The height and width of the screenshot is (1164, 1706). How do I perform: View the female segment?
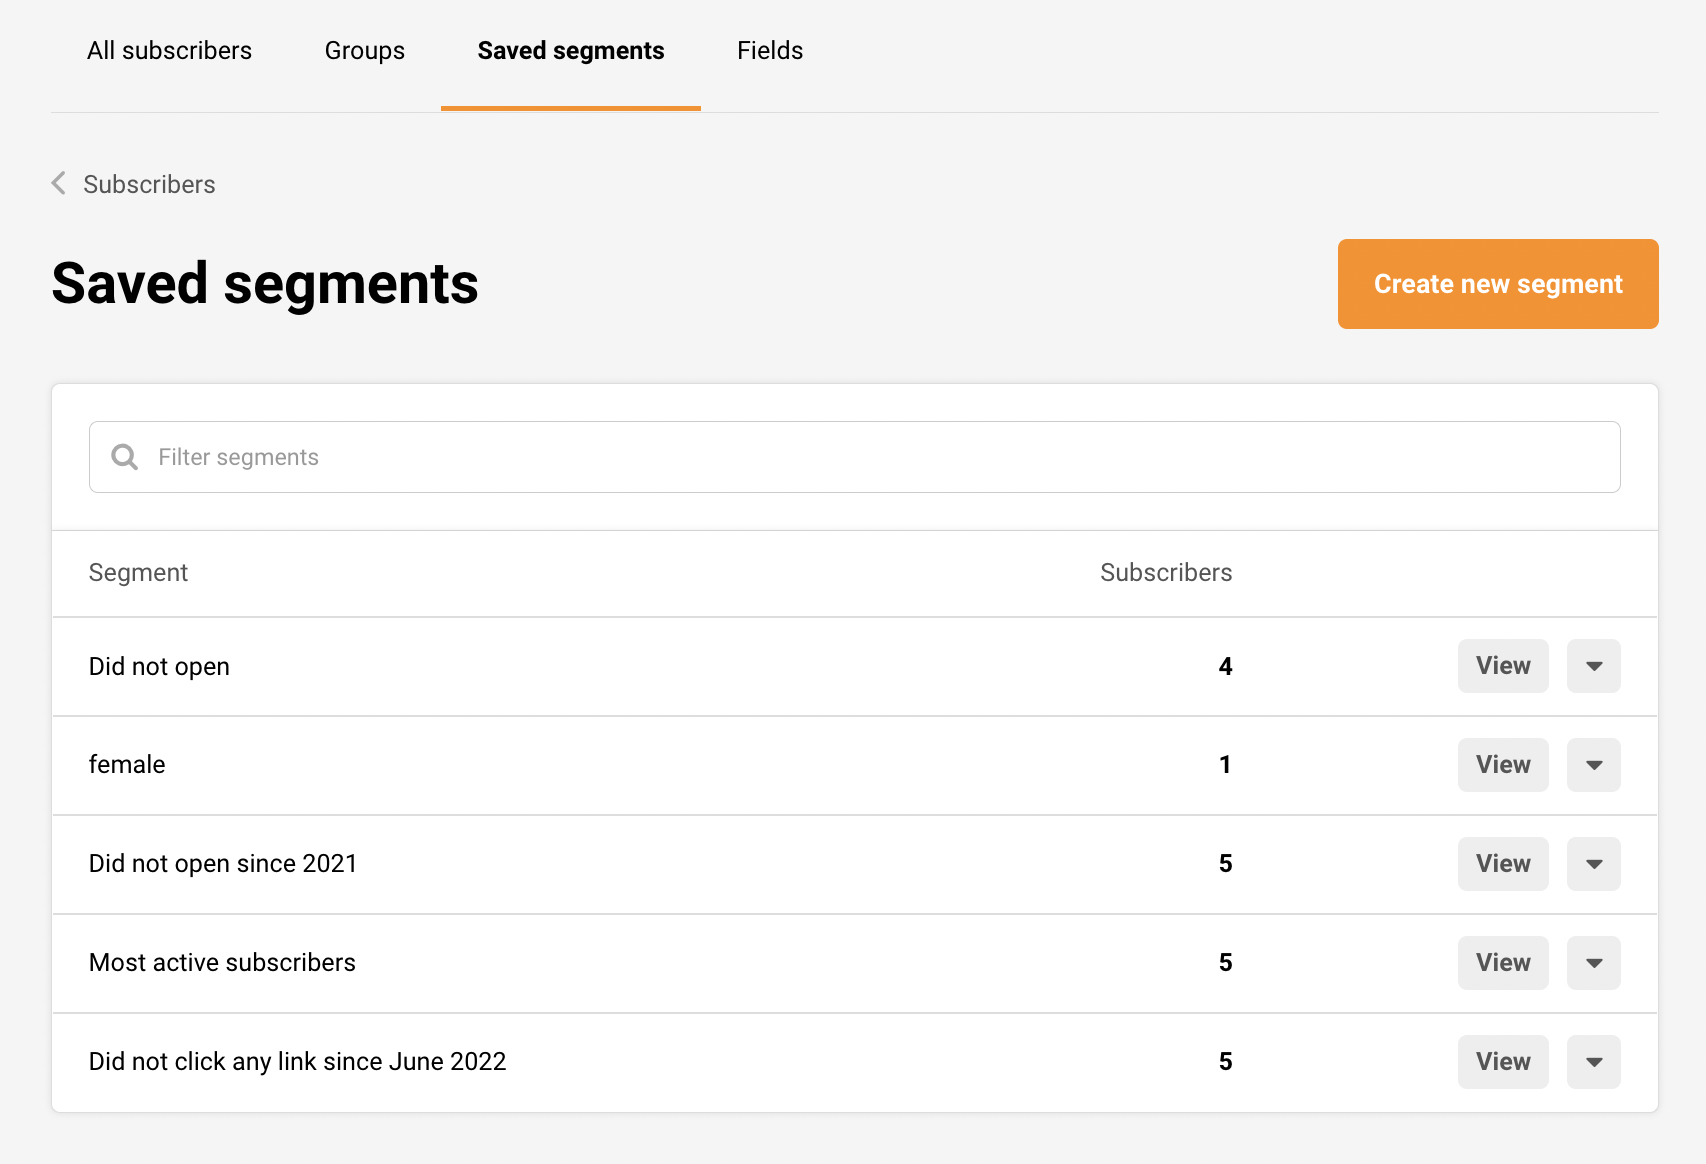(x=1502, y=765)
